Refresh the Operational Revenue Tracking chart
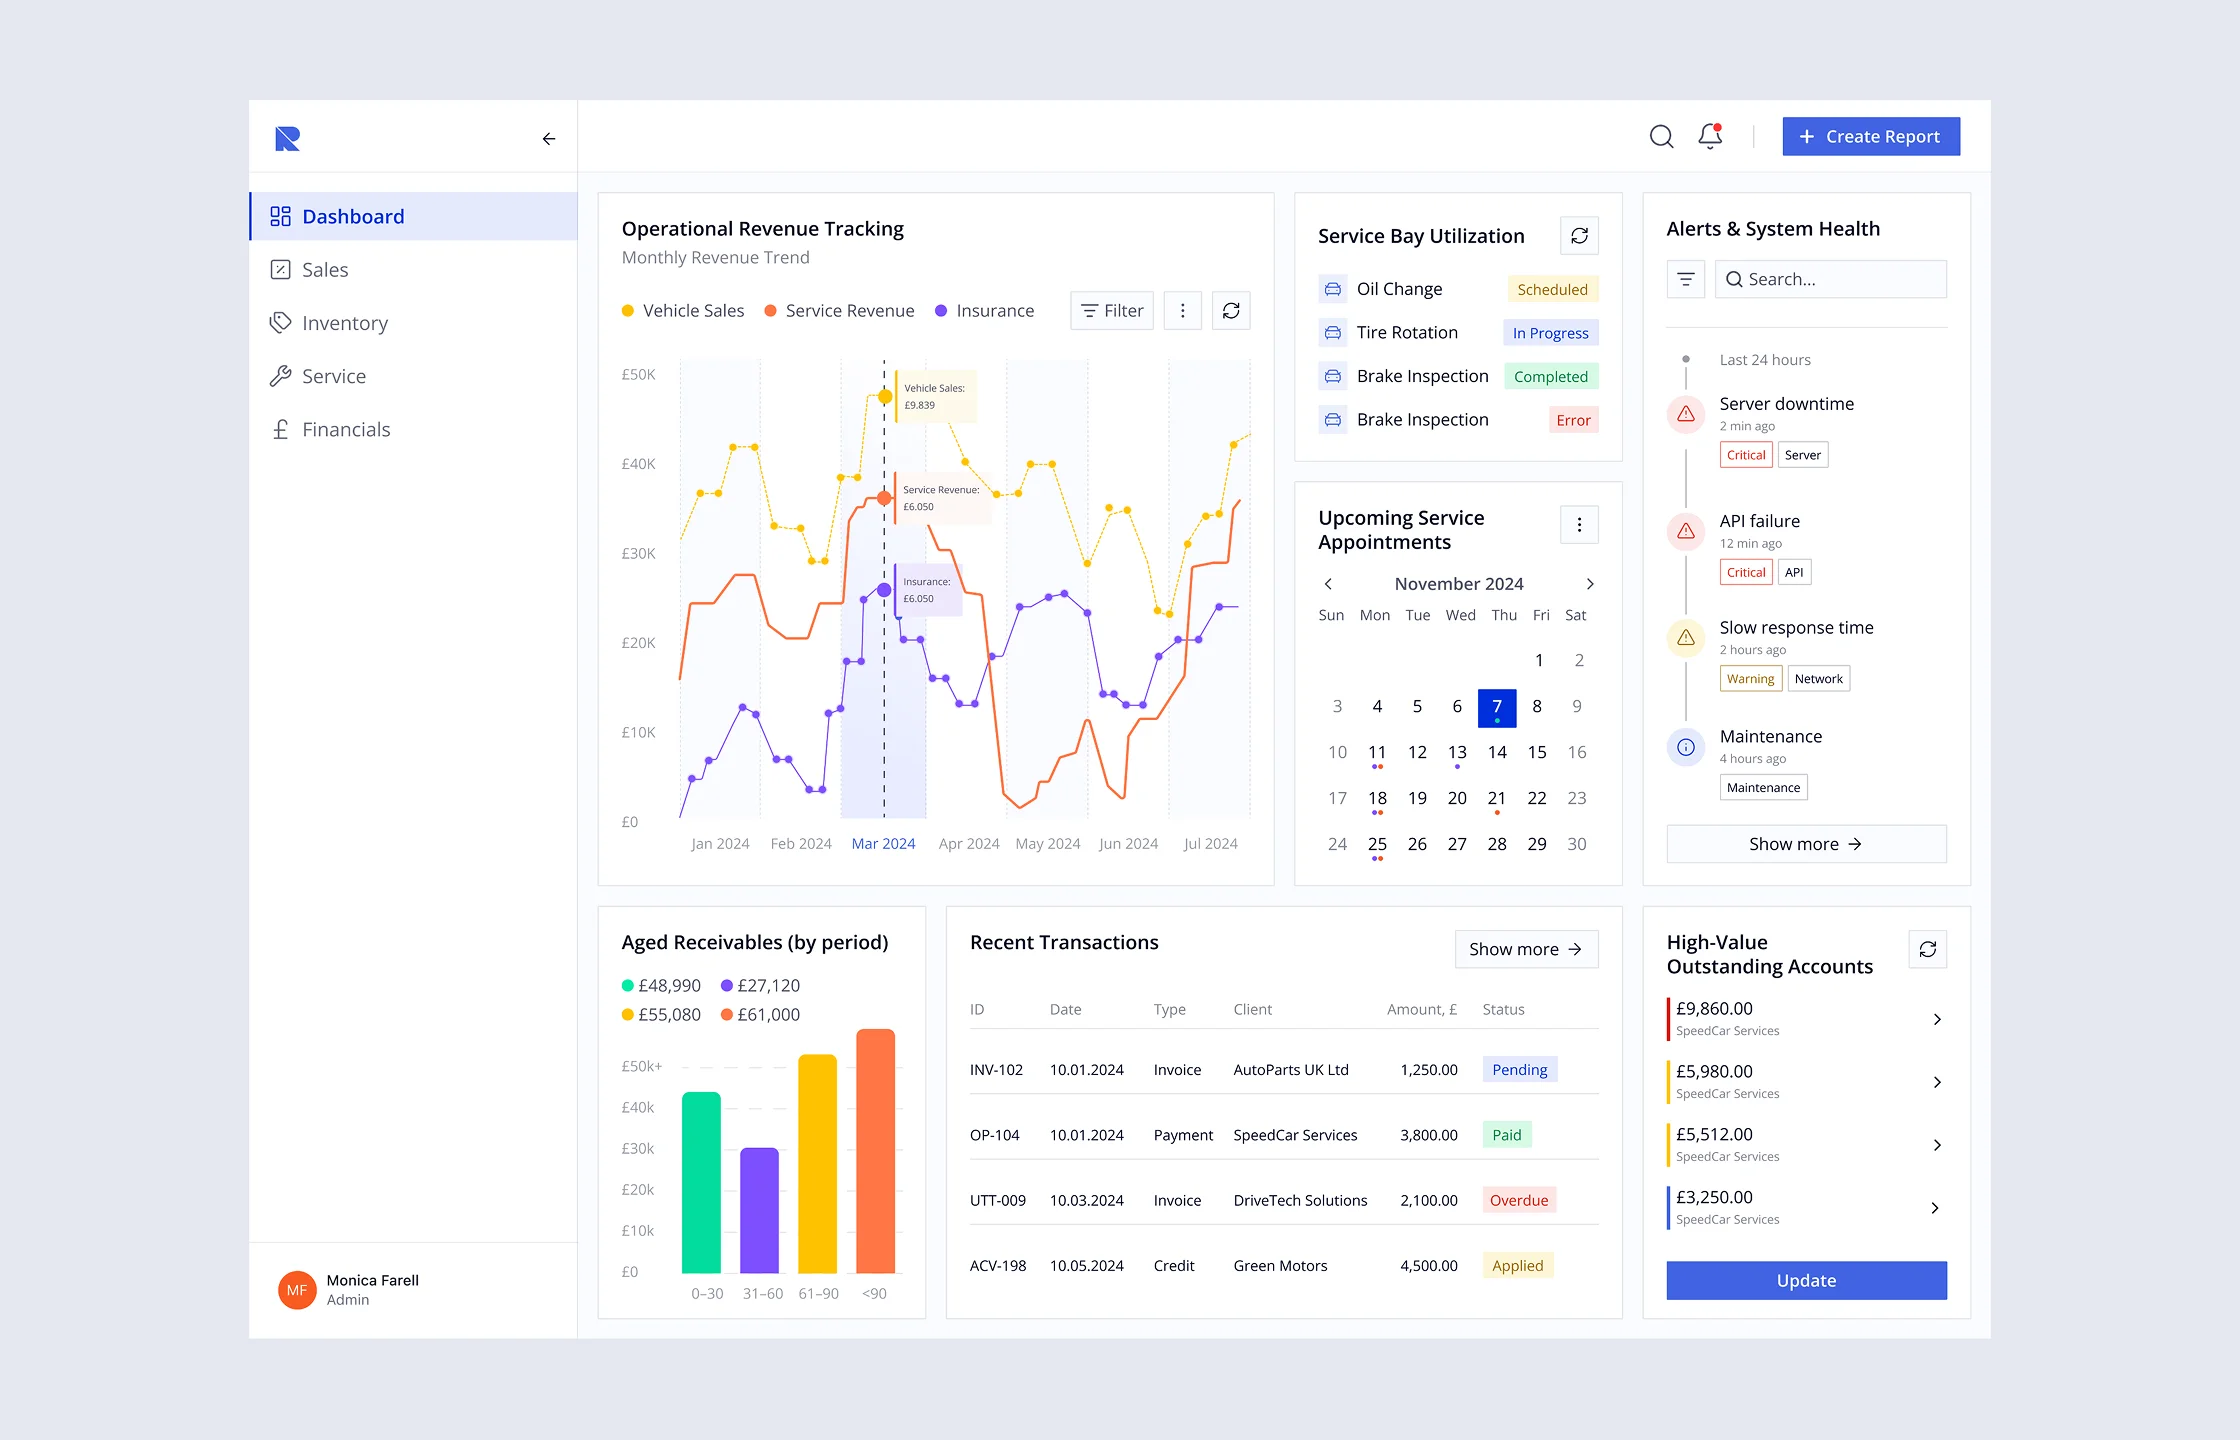The height and width of the screenshot is (1440, 2240). 1231,311
